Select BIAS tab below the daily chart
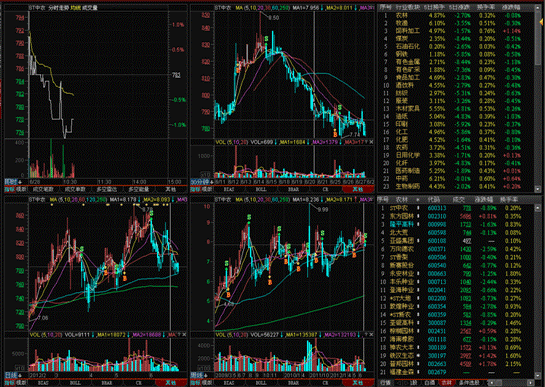Viewport: 545px width, 387px height. (43, 383)
